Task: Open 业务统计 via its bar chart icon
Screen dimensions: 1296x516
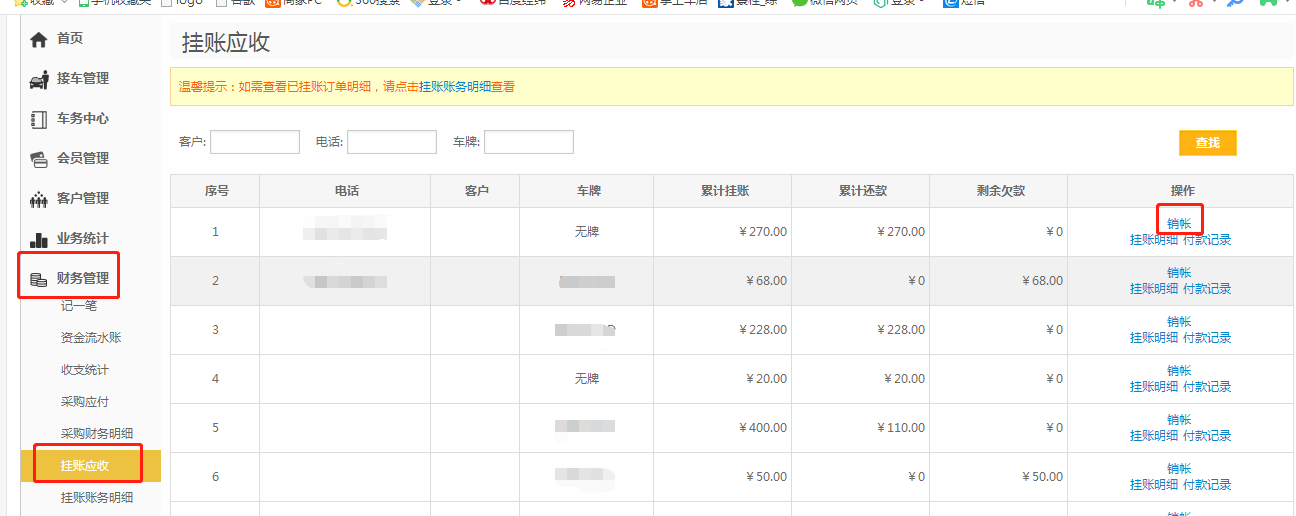Action: point(39,239)
